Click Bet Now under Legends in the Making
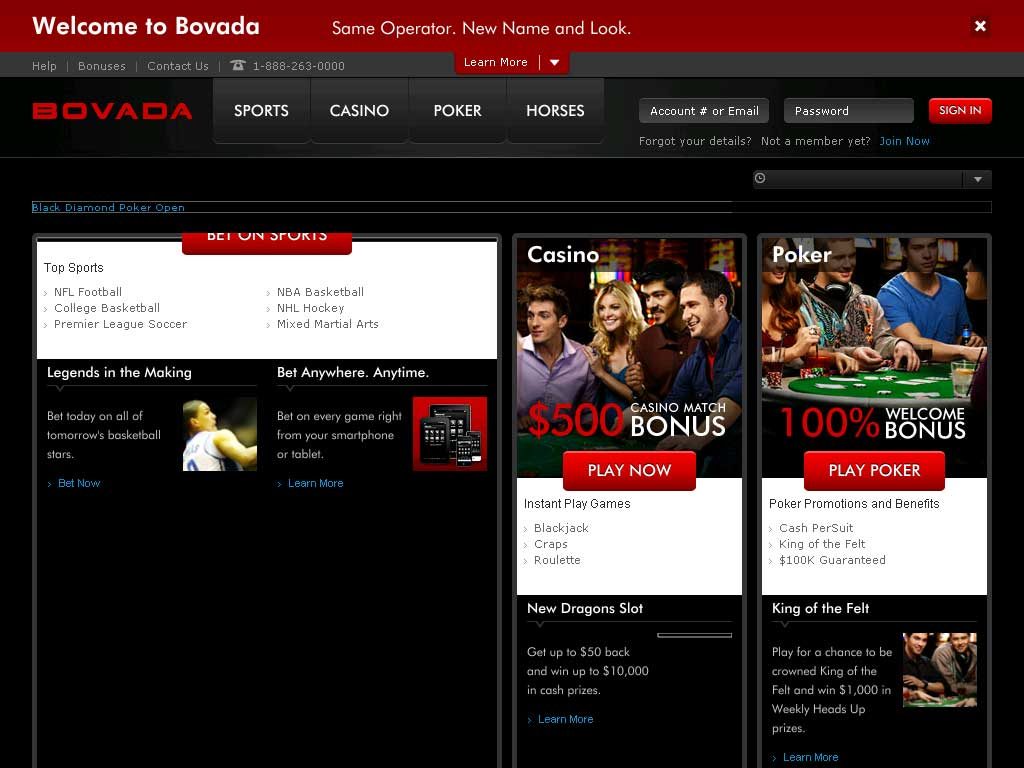1024x768 pixels. coord(79,483)
